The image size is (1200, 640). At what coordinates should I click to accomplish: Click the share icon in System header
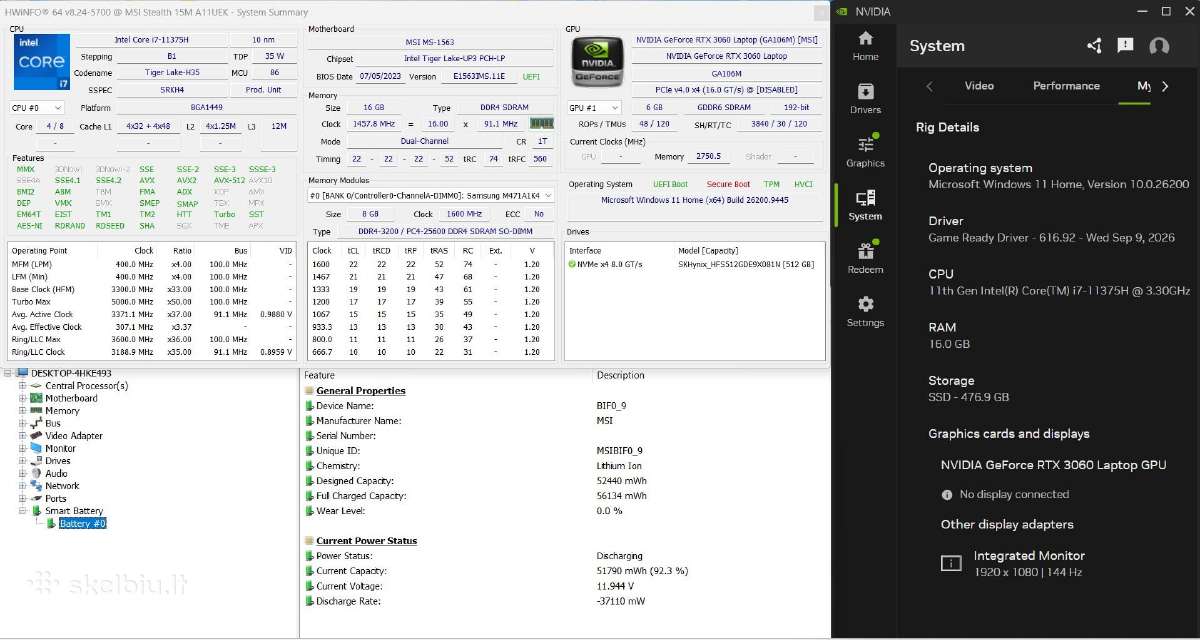pos(1094,46)
